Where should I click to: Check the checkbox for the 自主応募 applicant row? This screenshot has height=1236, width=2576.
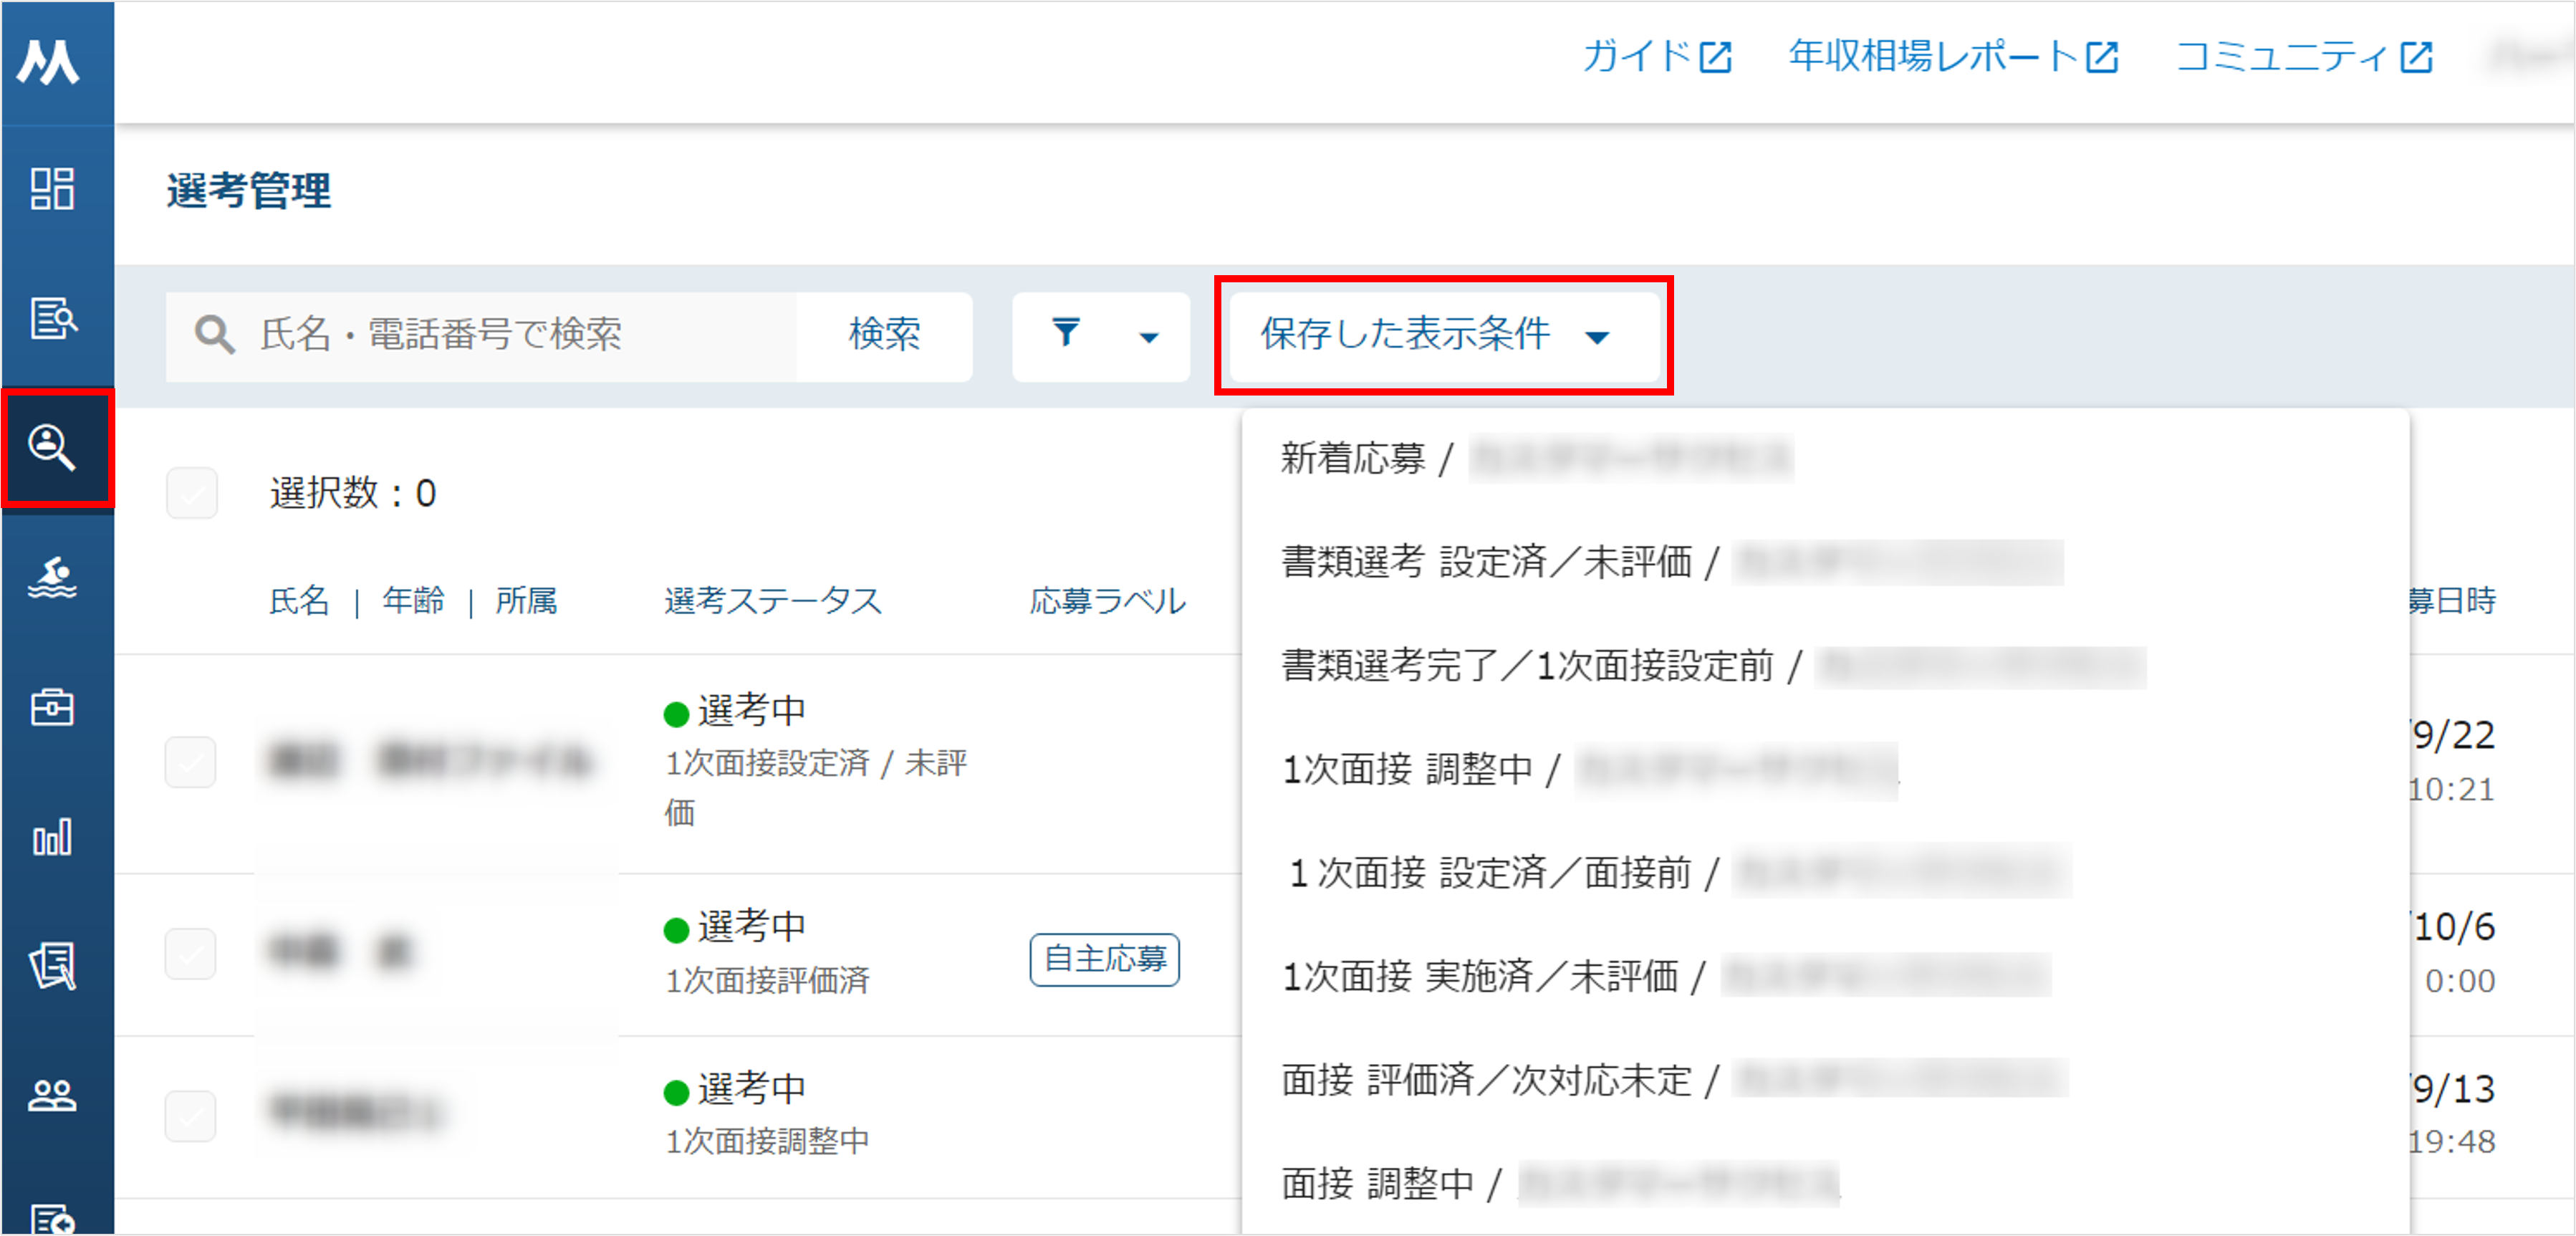coord(190,953)
